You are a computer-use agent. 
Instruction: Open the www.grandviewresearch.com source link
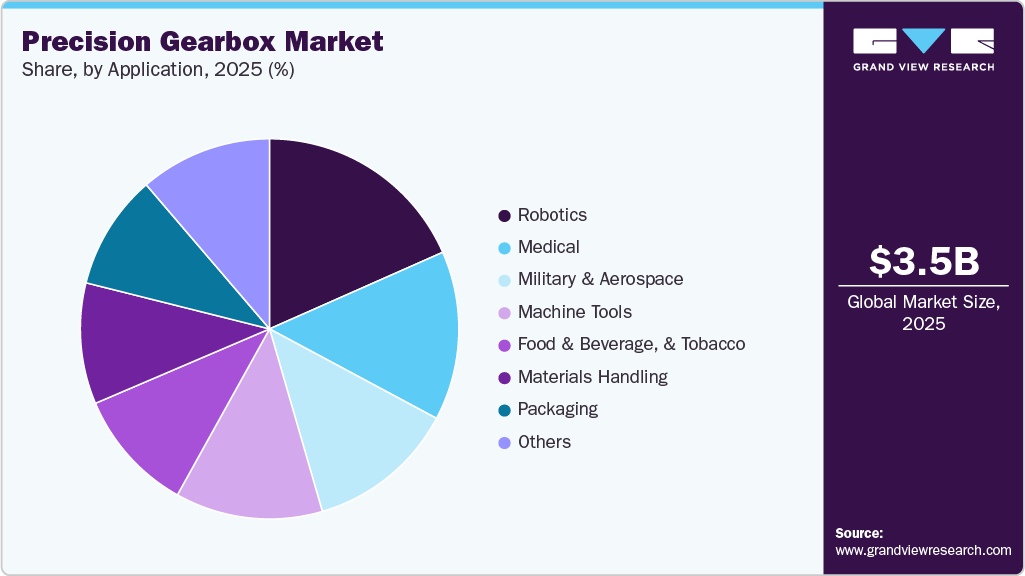click(923, 551)
